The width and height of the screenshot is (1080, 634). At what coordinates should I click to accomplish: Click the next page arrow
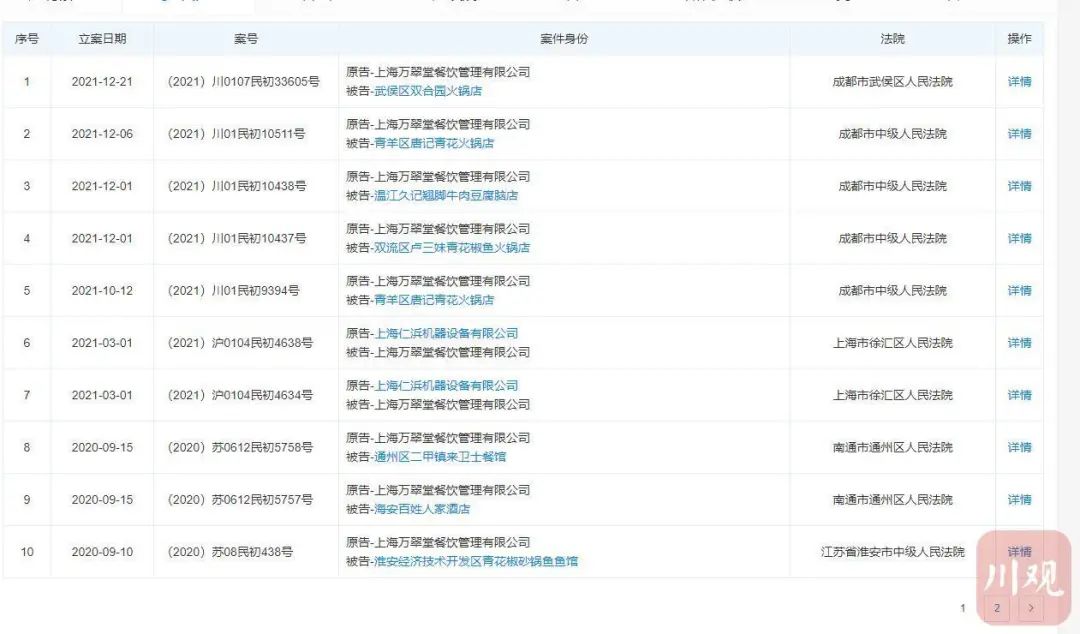(x=1030, y=608)
